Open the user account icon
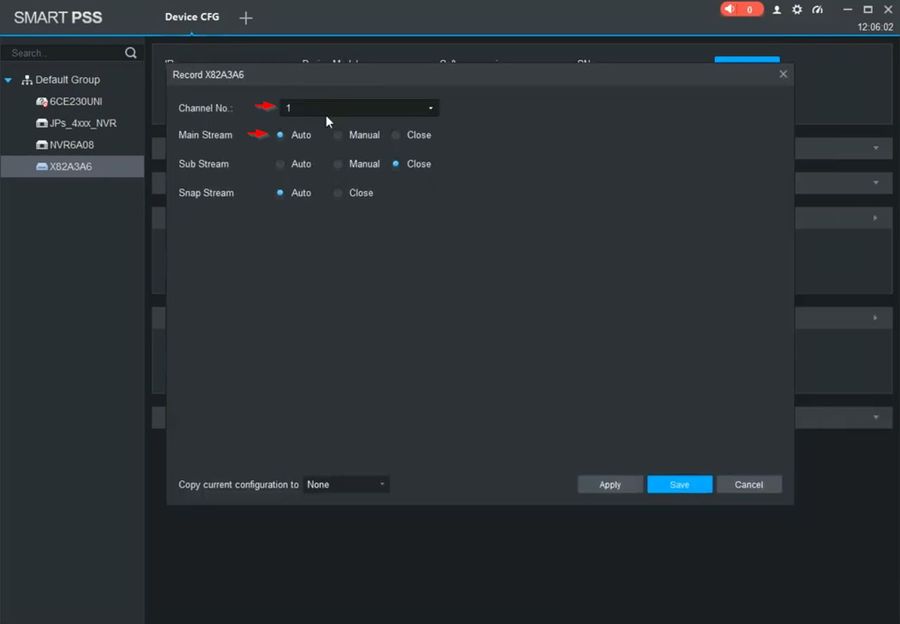 (777, 9)
